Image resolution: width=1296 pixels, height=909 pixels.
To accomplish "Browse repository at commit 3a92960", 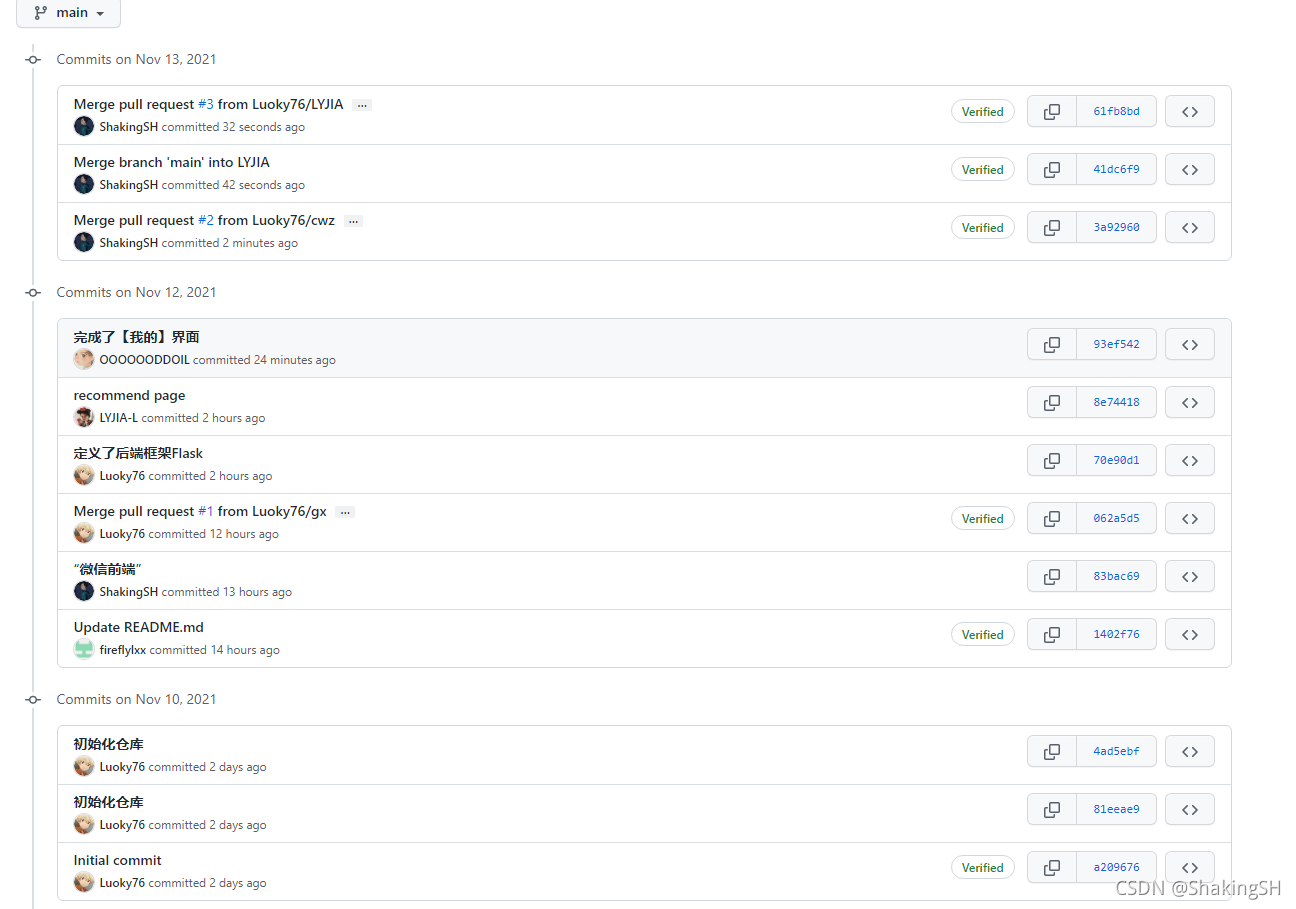I will point(1190,228).
